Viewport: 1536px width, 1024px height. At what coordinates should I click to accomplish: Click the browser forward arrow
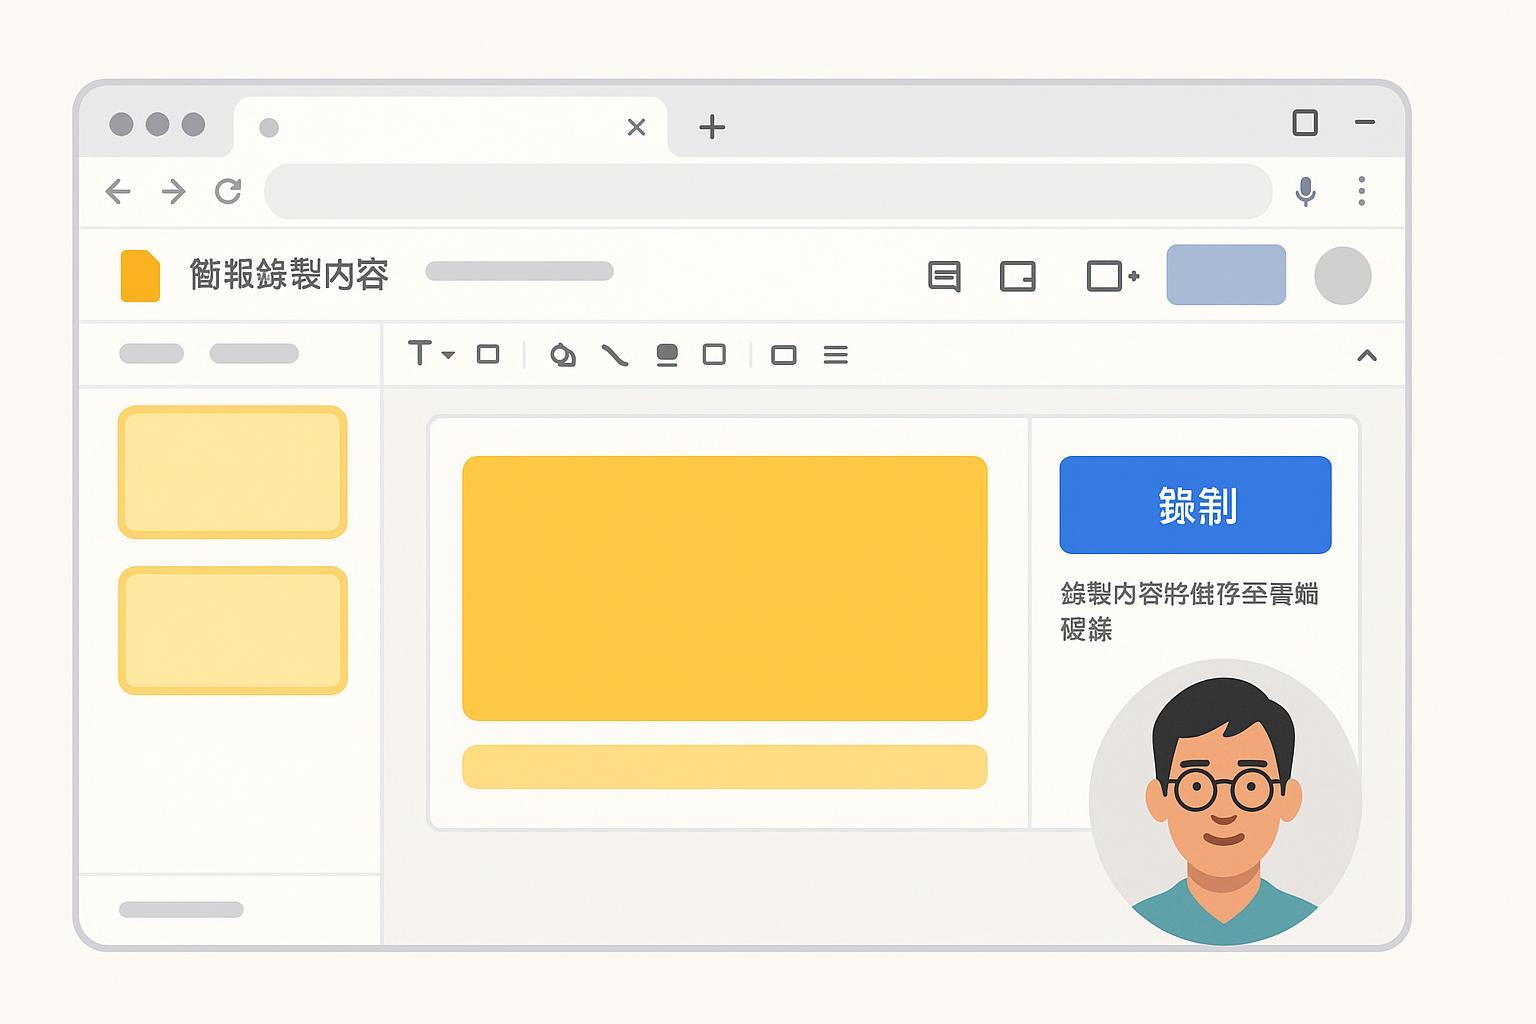click(x=174, y=191)
